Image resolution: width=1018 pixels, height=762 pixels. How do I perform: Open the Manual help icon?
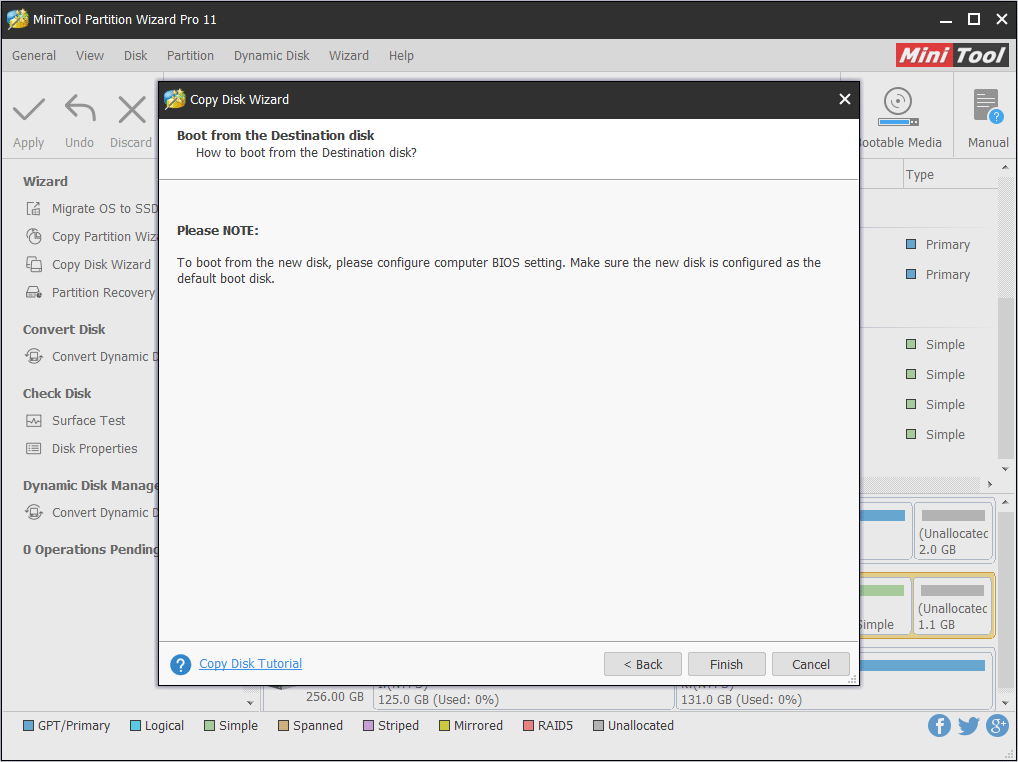(x=987, y=106)
